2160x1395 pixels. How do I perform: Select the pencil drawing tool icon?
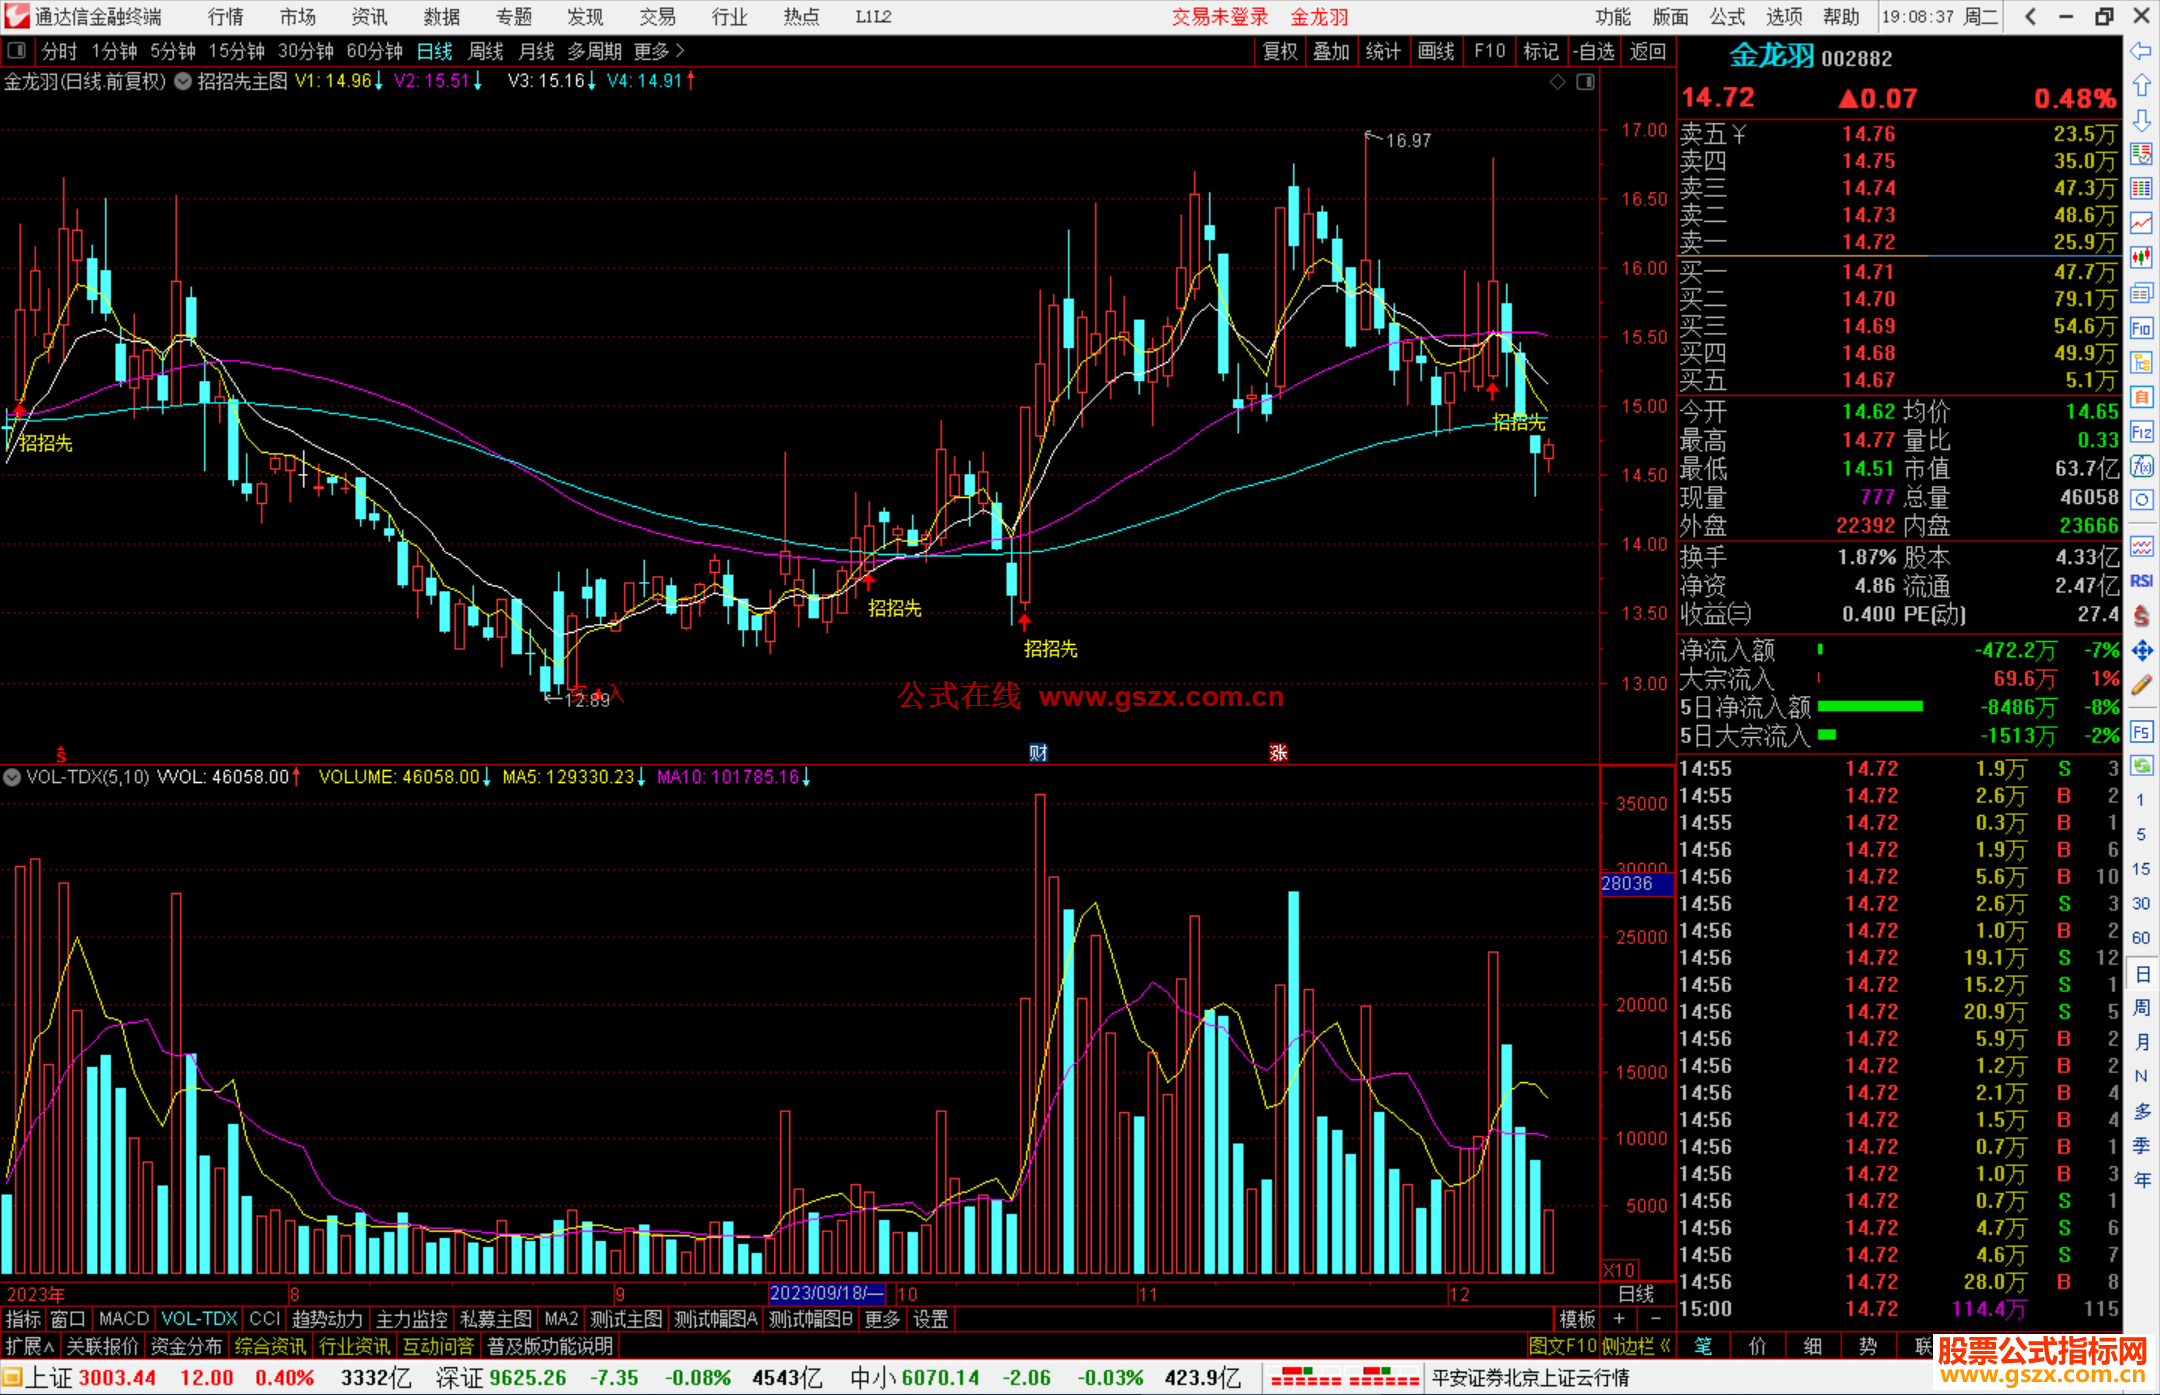pyautogui.click(x=2141, y=686)
